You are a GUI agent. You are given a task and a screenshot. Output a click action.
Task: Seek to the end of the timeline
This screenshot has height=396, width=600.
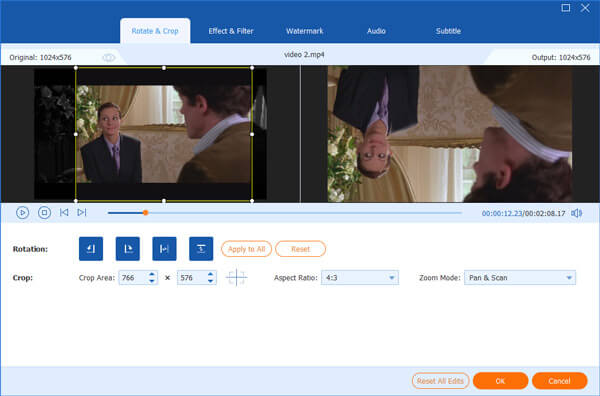pos(461,213)
